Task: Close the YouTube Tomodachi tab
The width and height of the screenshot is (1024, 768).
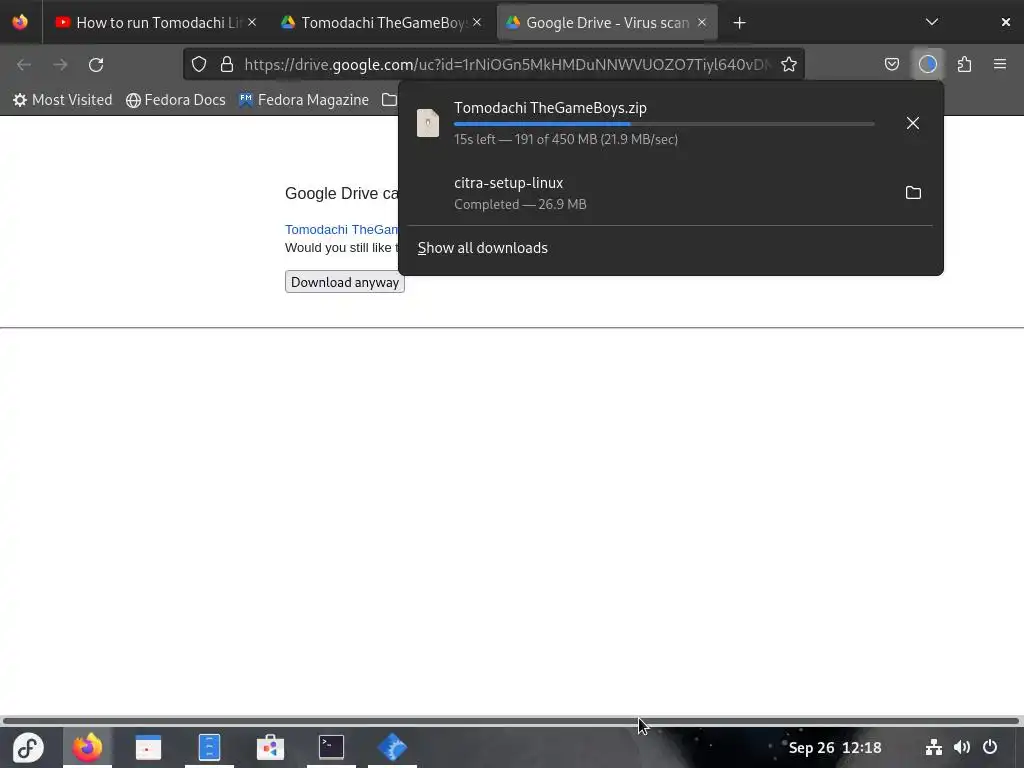Action: click(x=252, y=22)
